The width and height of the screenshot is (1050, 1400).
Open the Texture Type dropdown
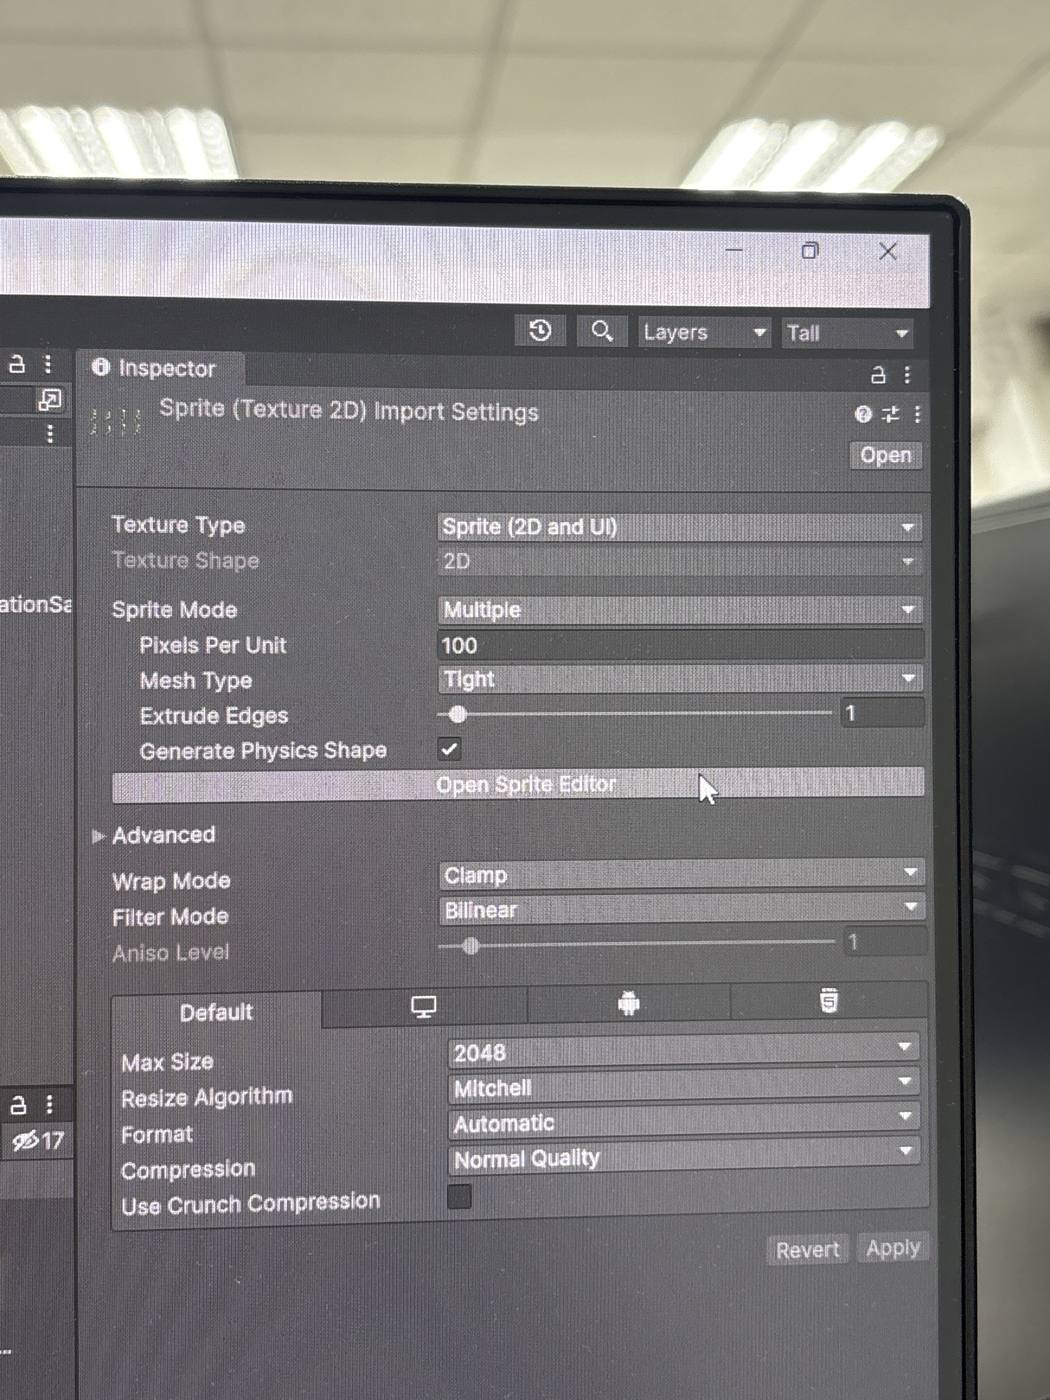(x=679, y=526)
